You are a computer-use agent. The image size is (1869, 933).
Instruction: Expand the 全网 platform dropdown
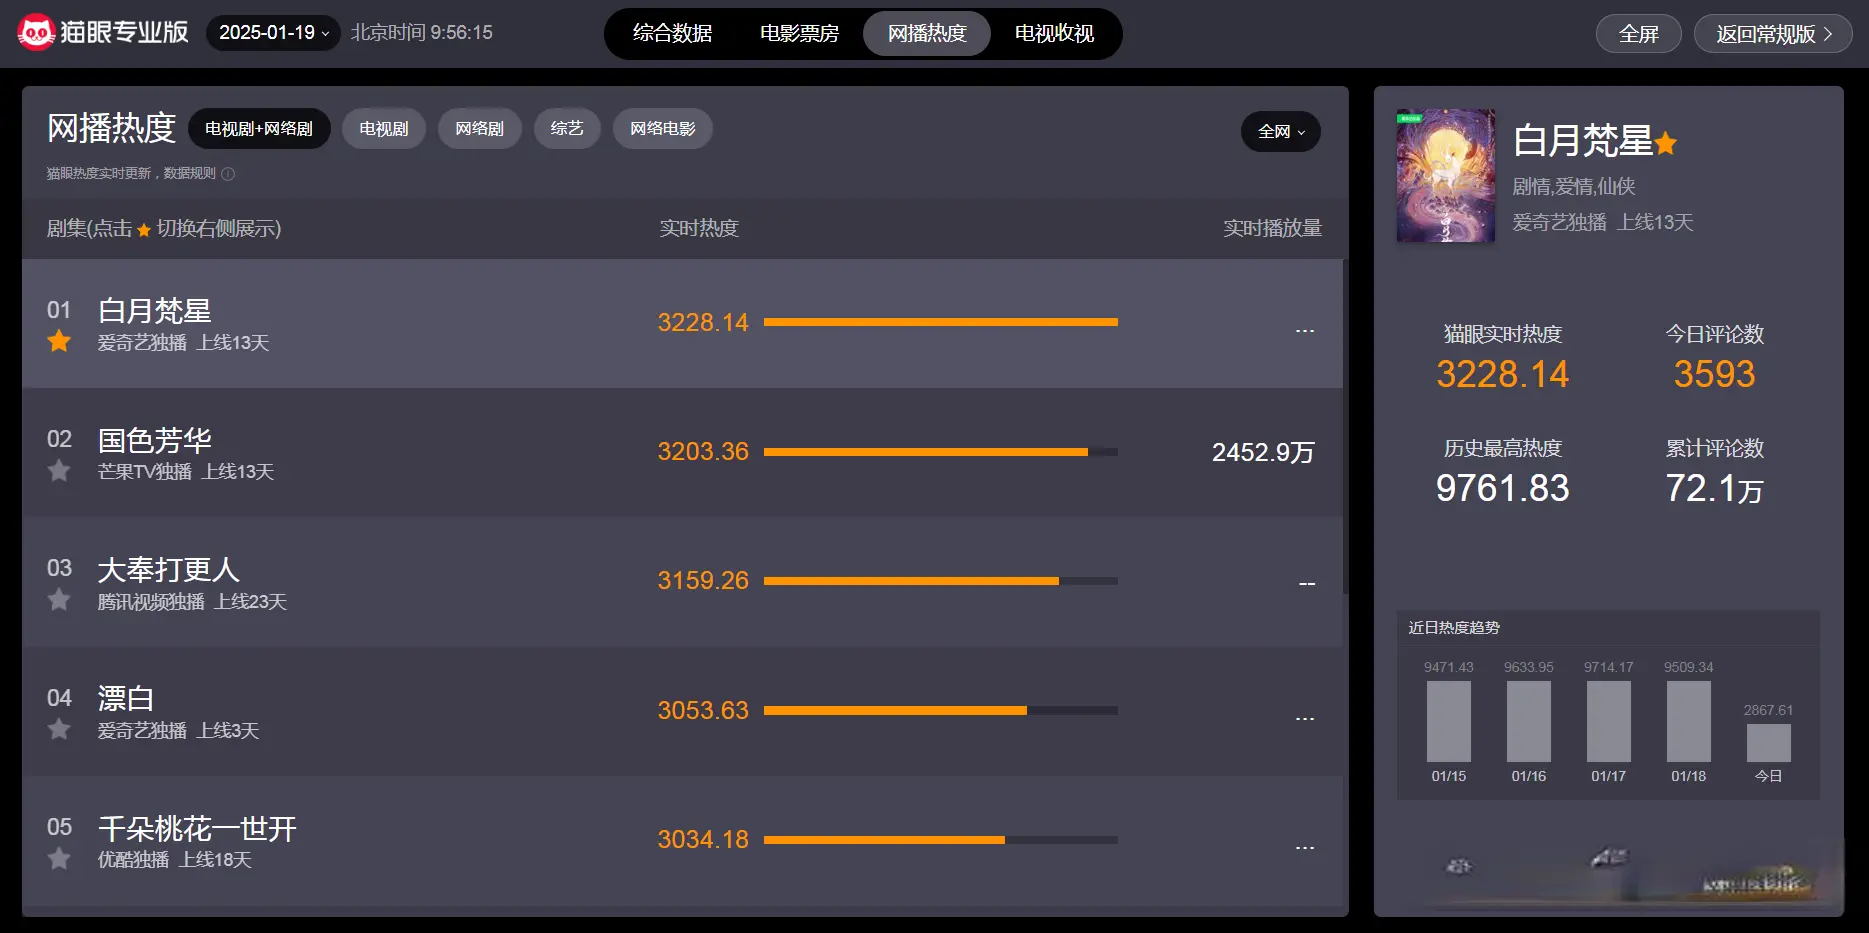[1281, 132]
